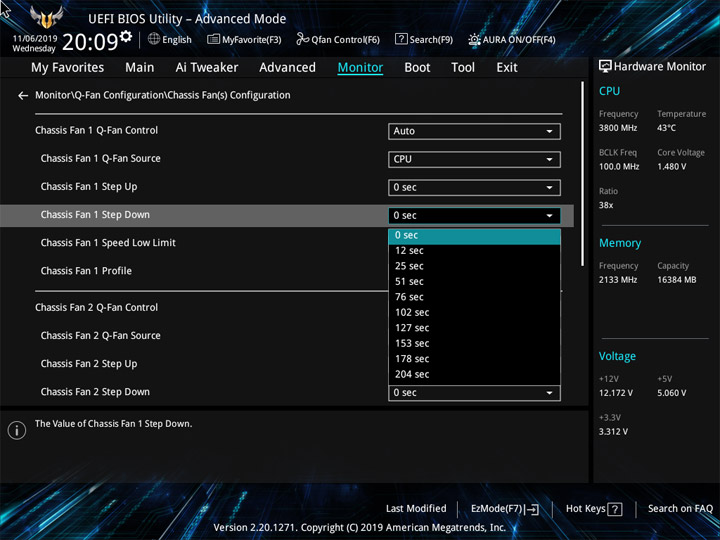This screenshot has height=540, width=720.
Task: Open Hot Keys help
Action: (x=594, y=509)
